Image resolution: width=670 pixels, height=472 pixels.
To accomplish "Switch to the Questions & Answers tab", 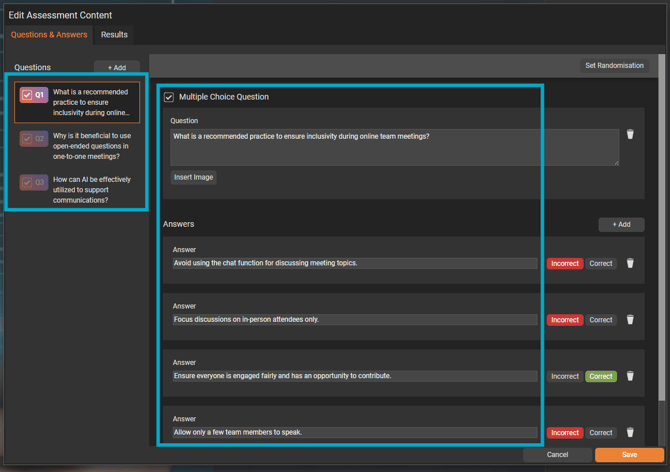I will (49, 35).
